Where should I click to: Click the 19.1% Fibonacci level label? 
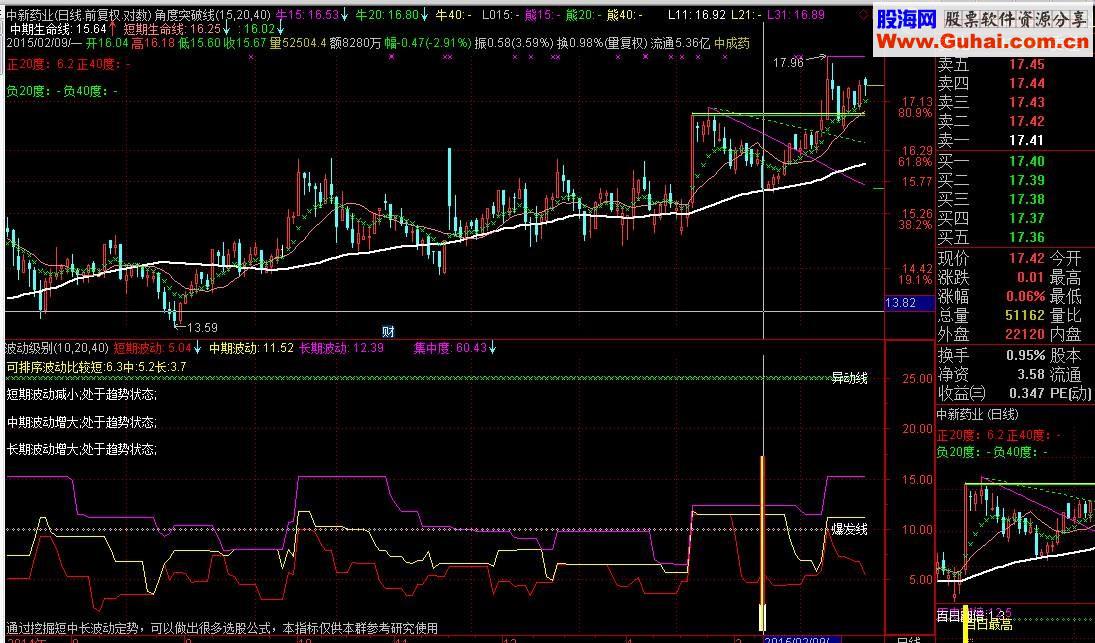tap(916, 279)
